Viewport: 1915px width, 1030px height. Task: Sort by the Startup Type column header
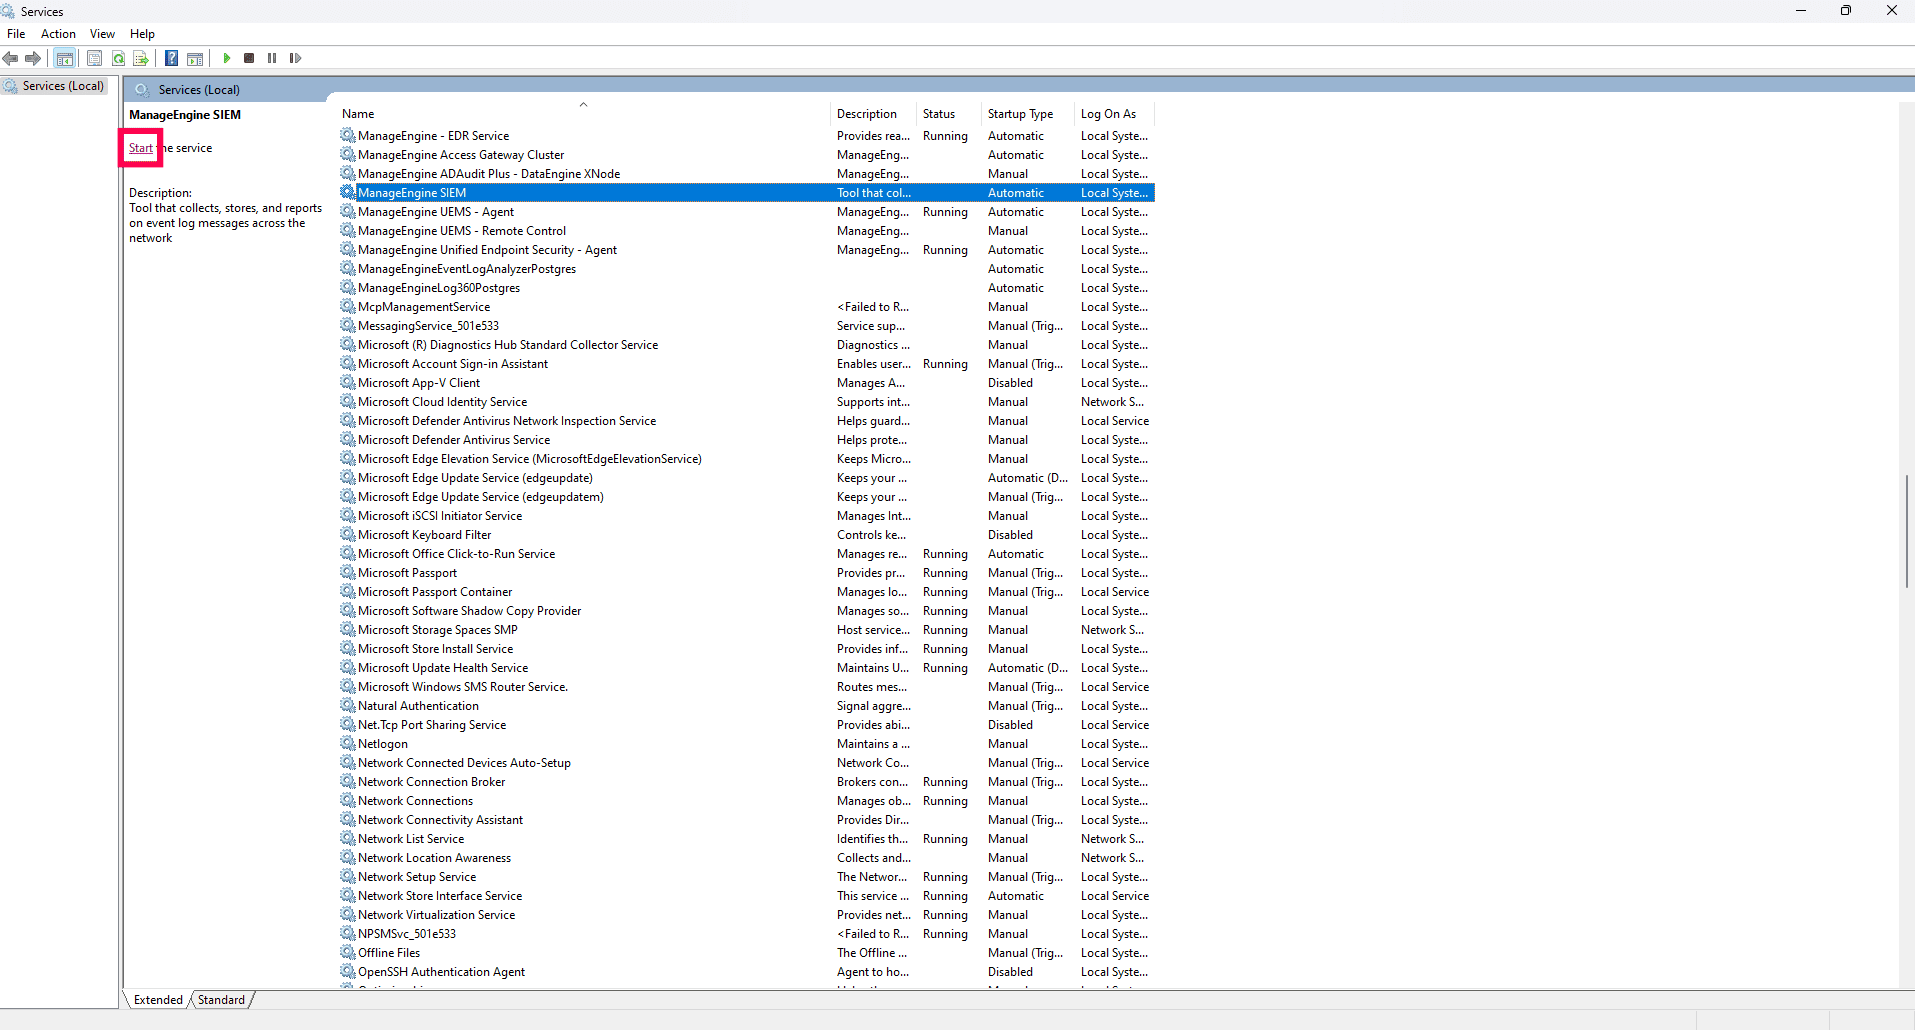[x=1027, y=114]
